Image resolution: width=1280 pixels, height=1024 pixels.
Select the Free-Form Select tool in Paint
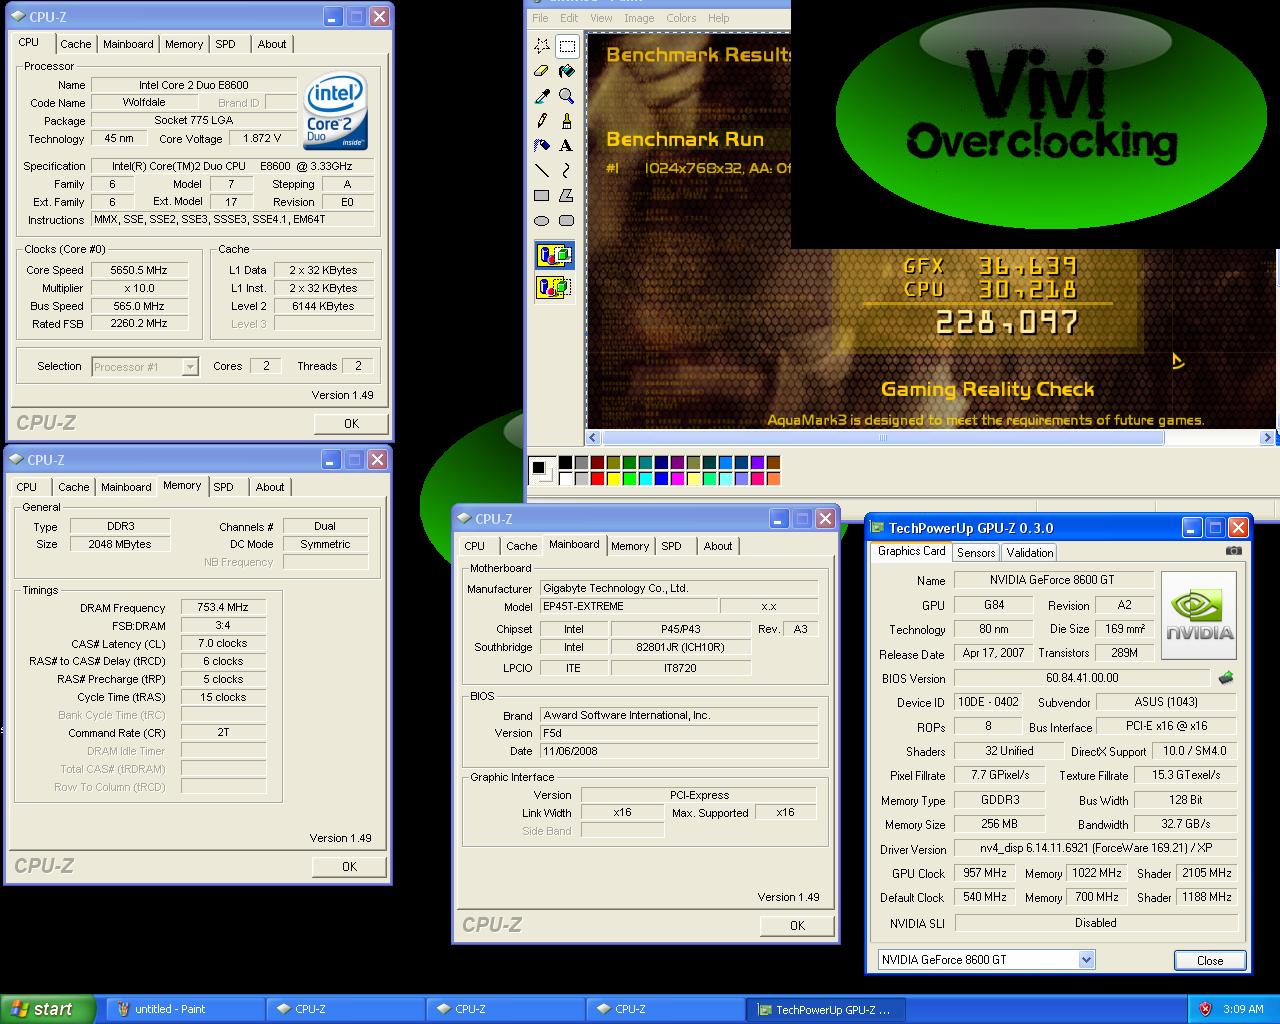coord(542,46)
